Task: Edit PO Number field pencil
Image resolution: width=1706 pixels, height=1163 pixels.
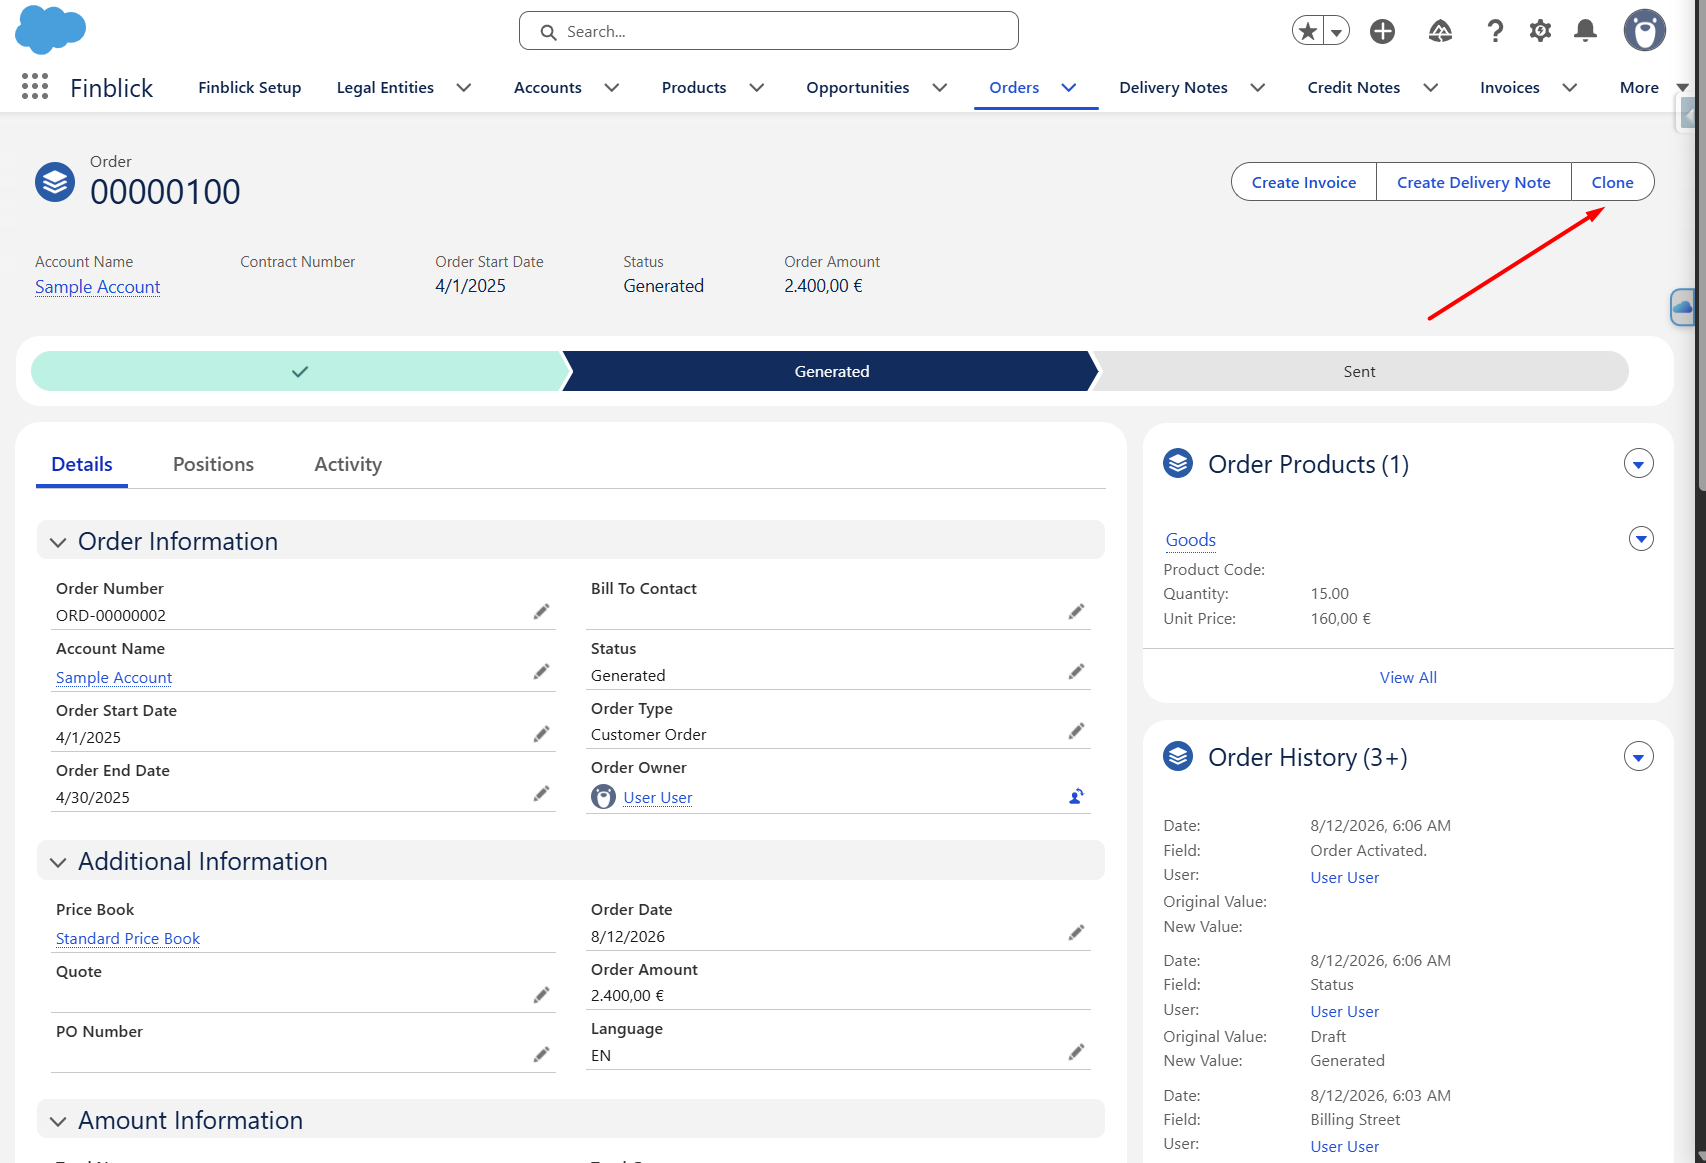Action: pyautogui.click(x=541, y=1054)
